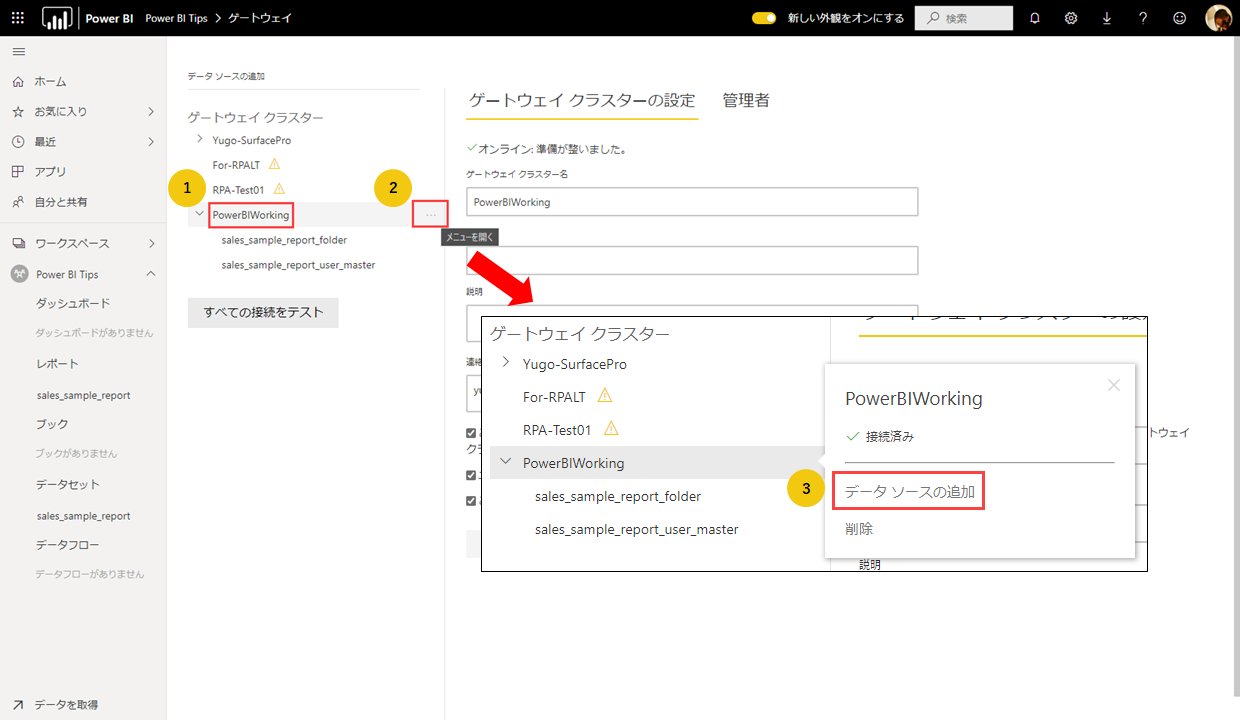
Task: Expand the Yugo-SurfacePro gateway node
Action: (200, 140)
